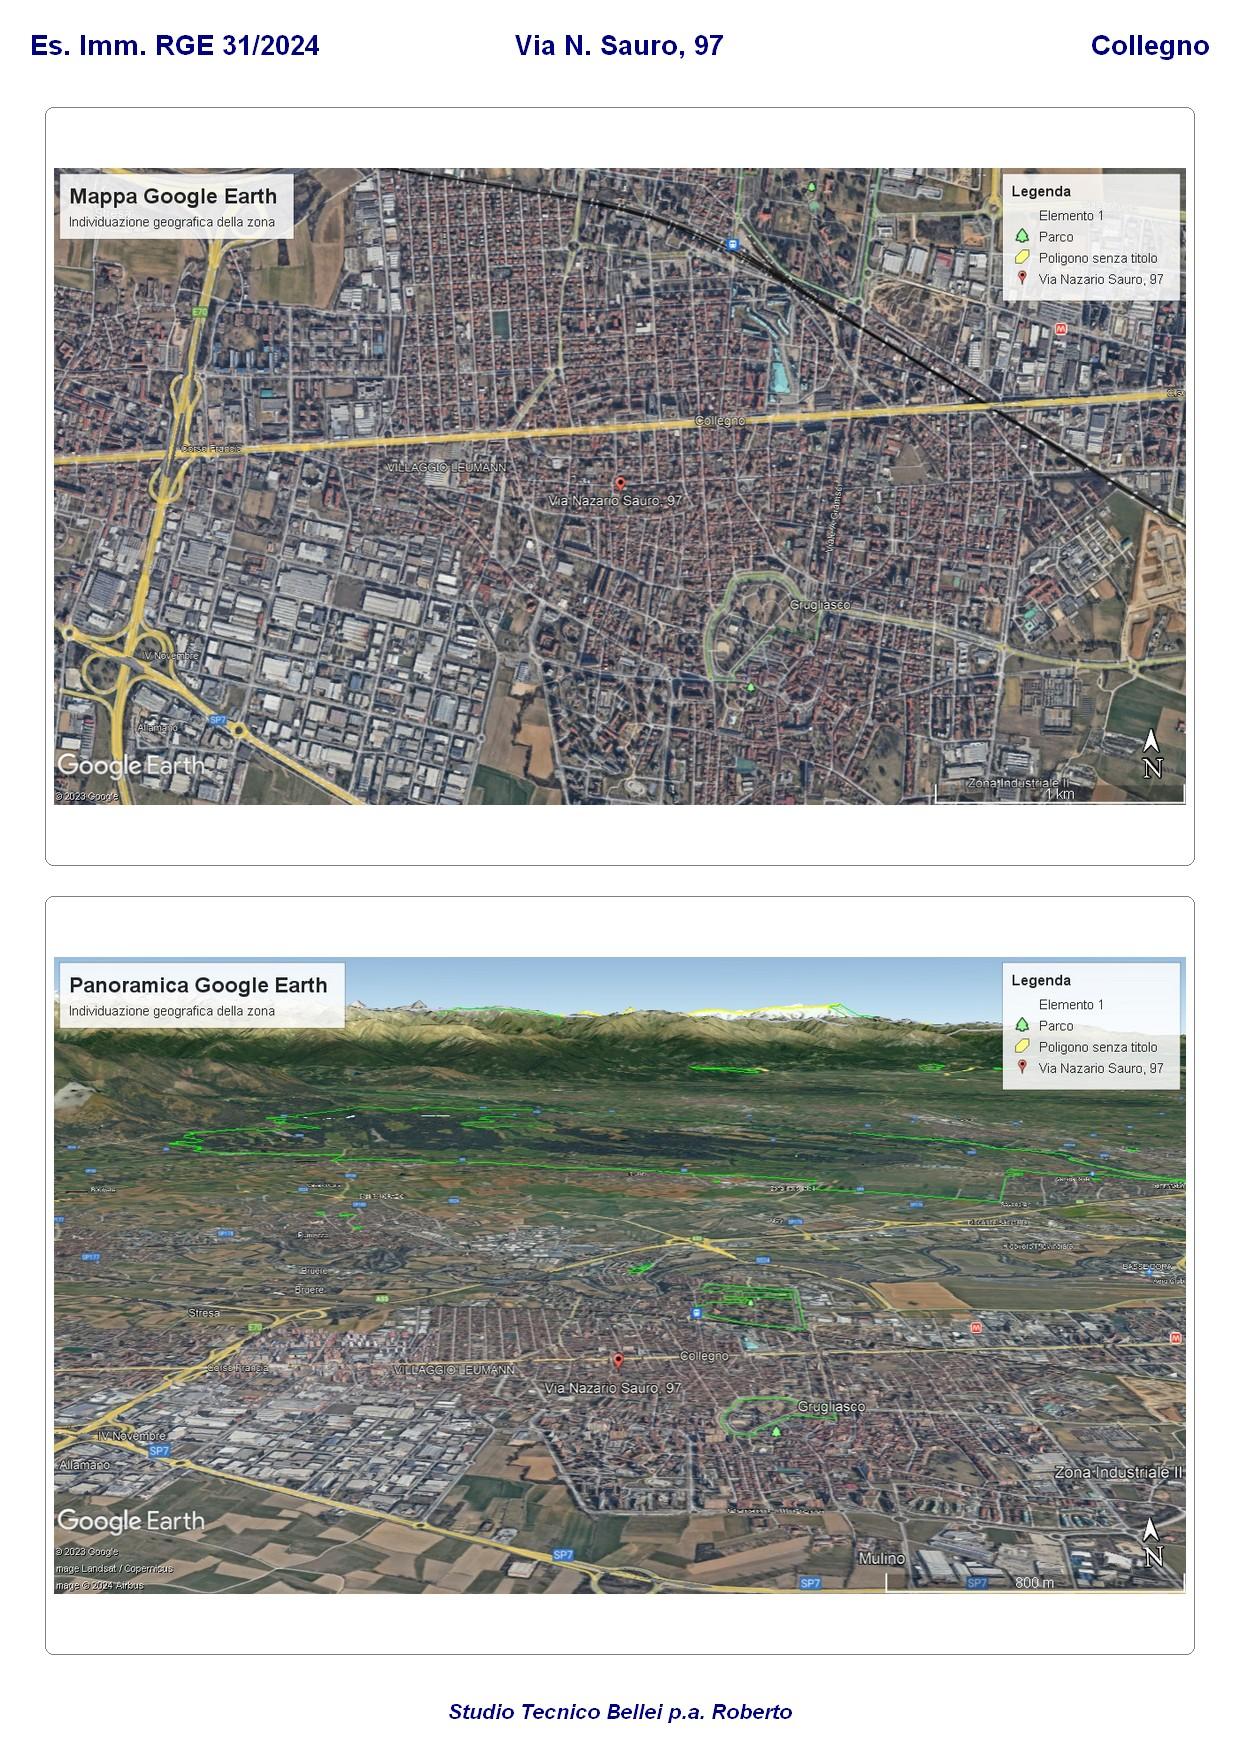The width and height of the screenshot is (1240, 1754).
Task: Click the park tree icon below Grugliasco, Panoramica map
Action: pos(775,1431)
